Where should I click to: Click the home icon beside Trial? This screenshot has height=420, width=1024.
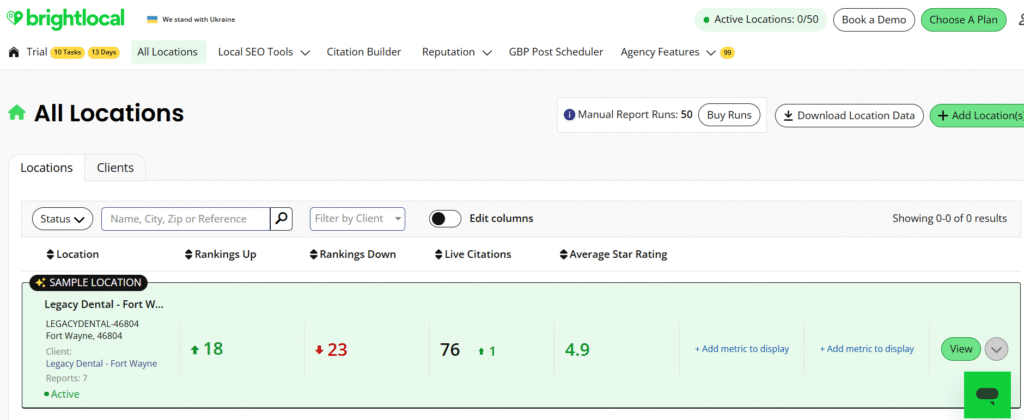pos(14,52)
